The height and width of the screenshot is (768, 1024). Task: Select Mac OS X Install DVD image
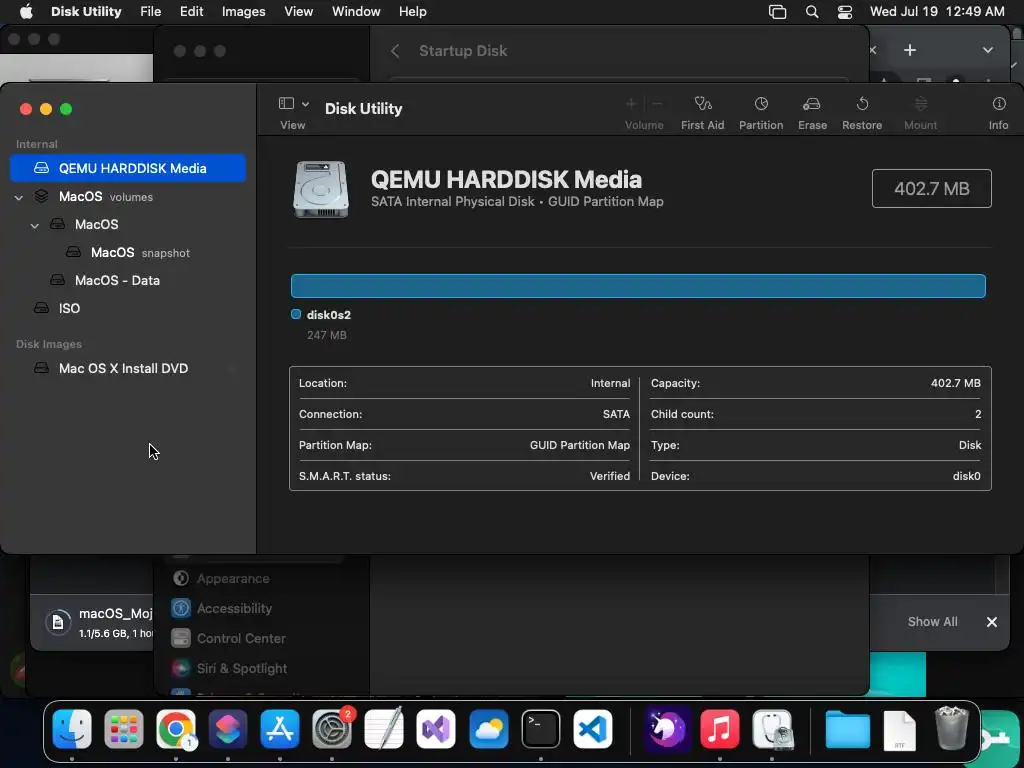coord(128,368)
